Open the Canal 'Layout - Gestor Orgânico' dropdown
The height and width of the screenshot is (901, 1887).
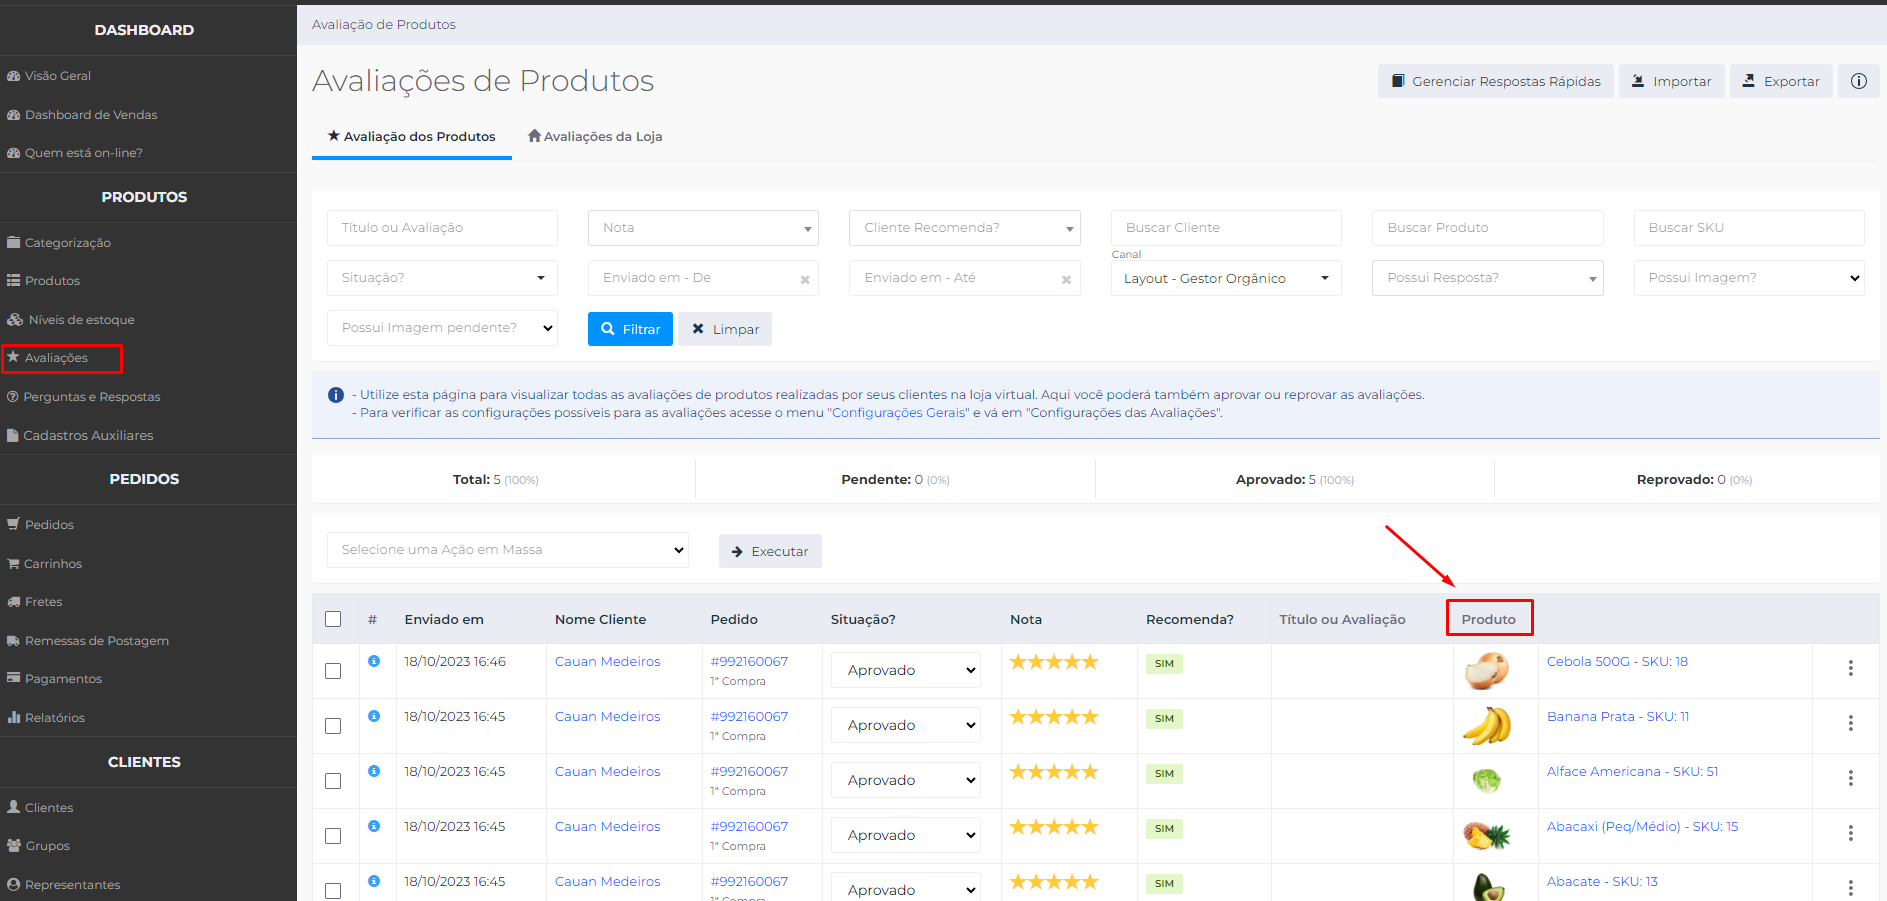(1226, 278)
